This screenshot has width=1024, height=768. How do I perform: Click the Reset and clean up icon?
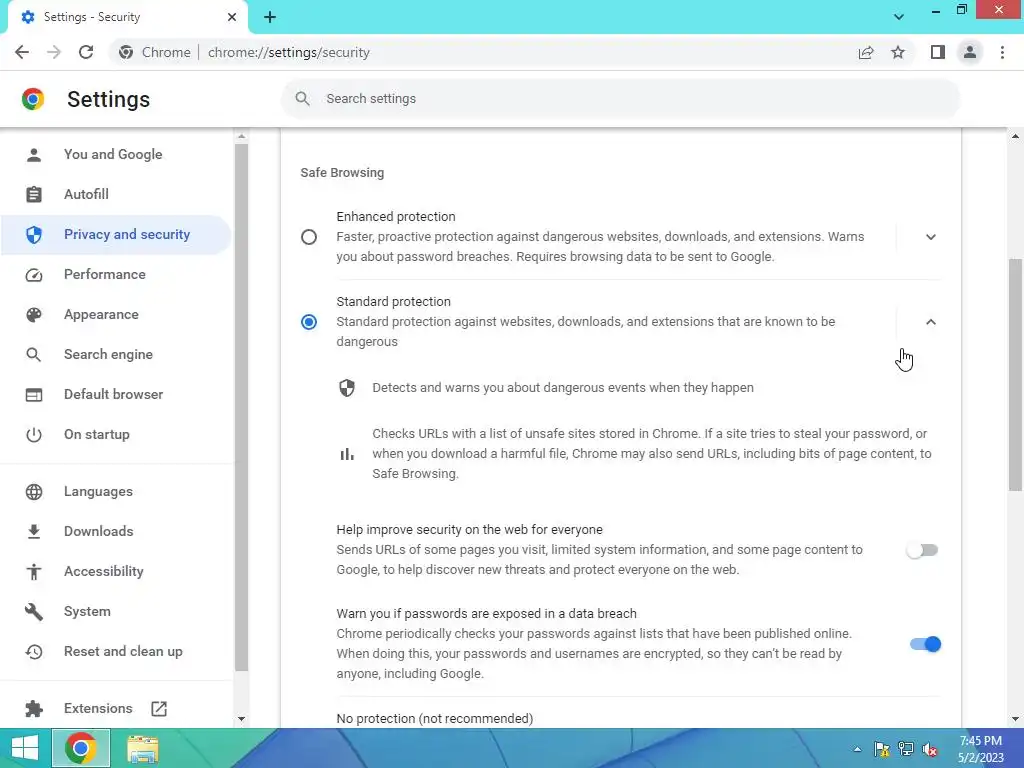tap(34, 652)
